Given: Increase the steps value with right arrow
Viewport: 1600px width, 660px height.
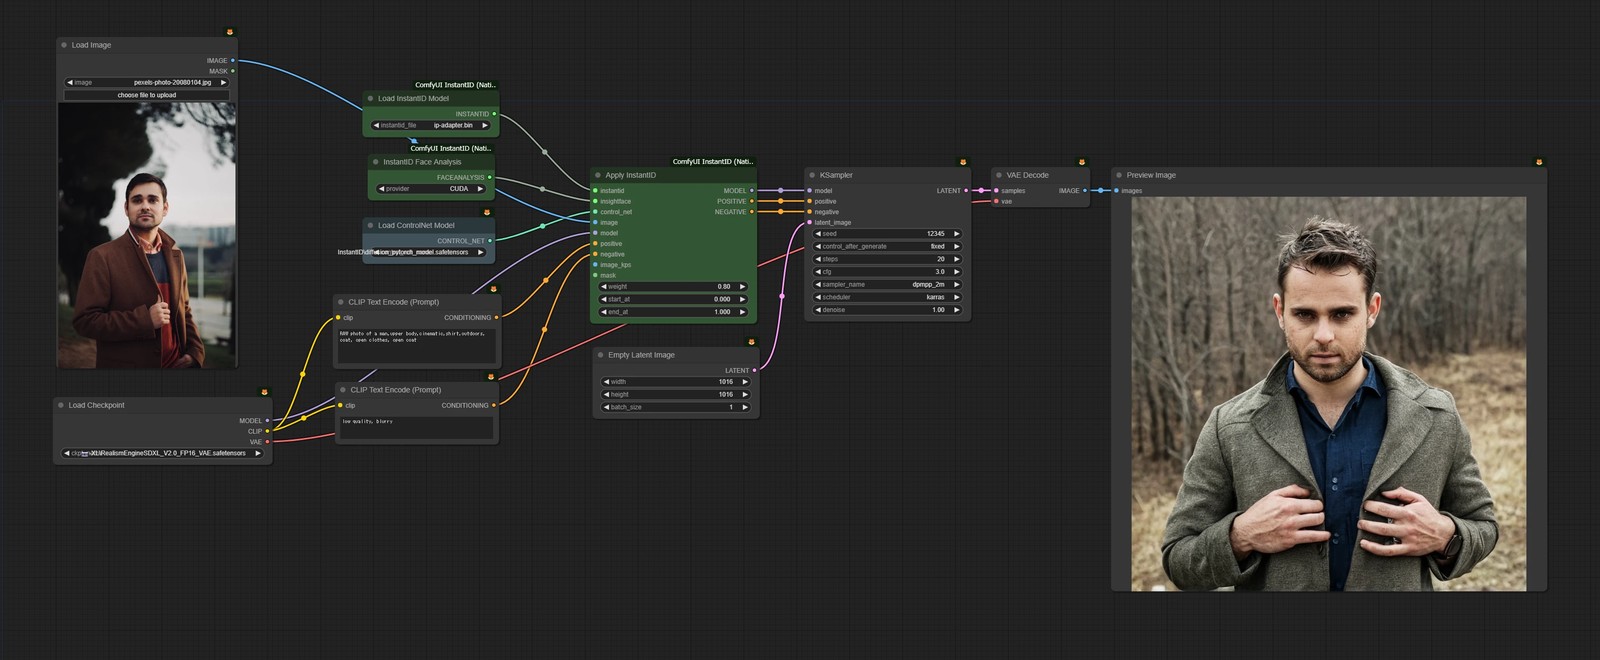Looking at the screenshot, I should pyautogui.click(x=956, y=259).
